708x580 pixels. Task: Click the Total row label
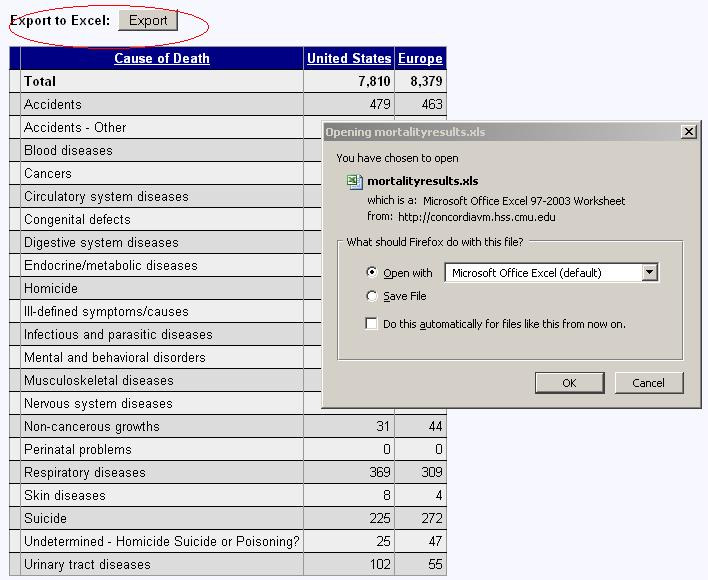coord(40,81)
